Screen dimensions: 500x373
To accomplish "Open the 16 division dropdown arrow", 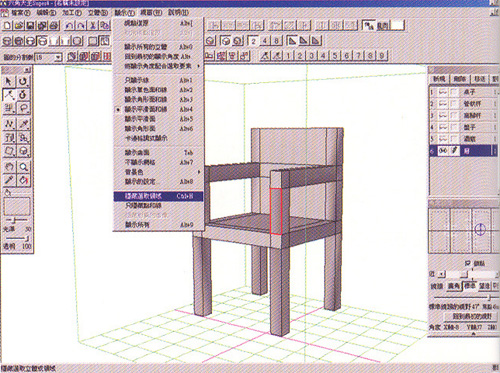I will pos(58,57).
